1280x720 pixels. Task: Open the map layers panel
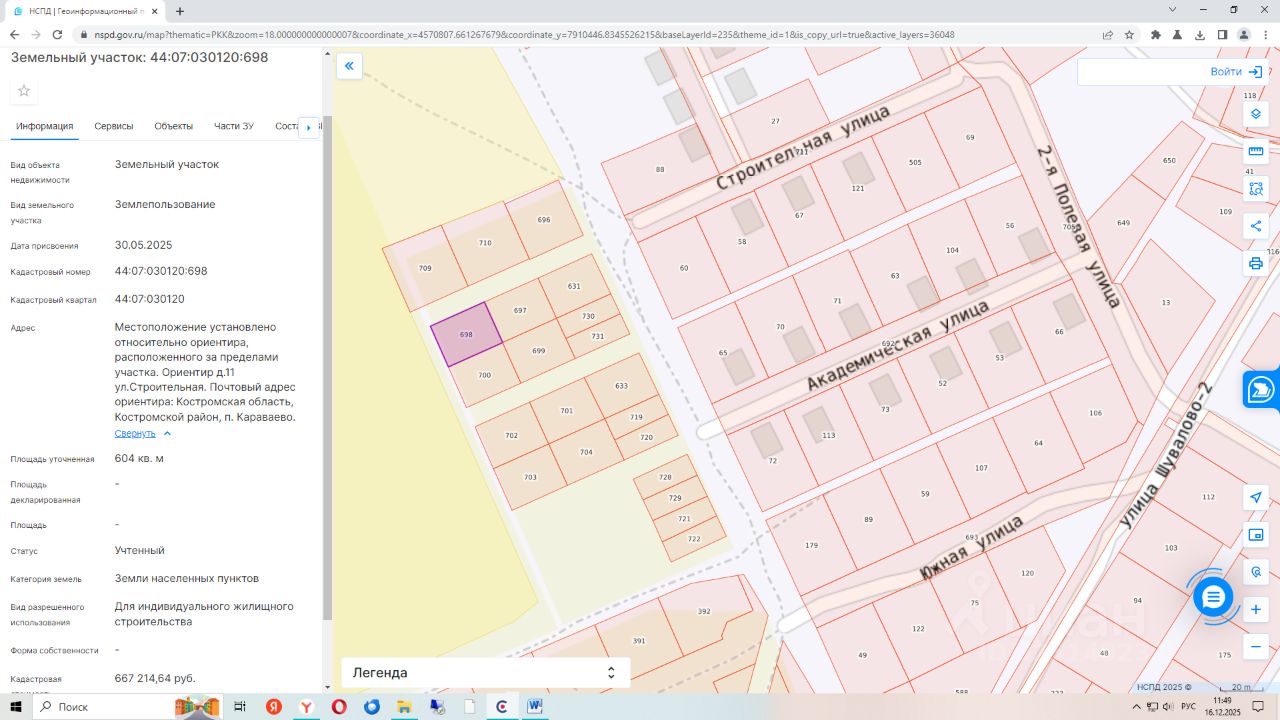pyautogui.click(x=1256, y=114)
